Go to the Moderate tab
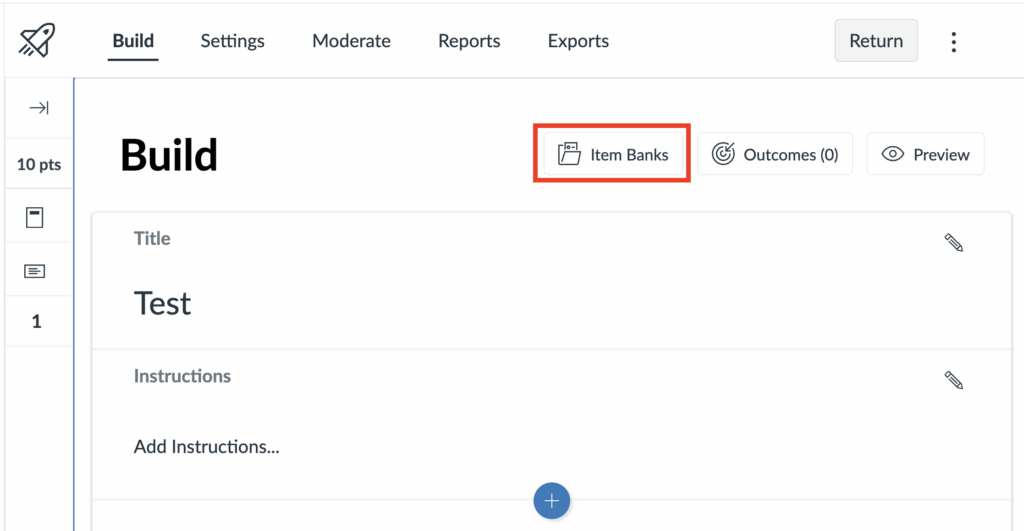Viewport: 1024px width, 531px height. coord(351,41)
